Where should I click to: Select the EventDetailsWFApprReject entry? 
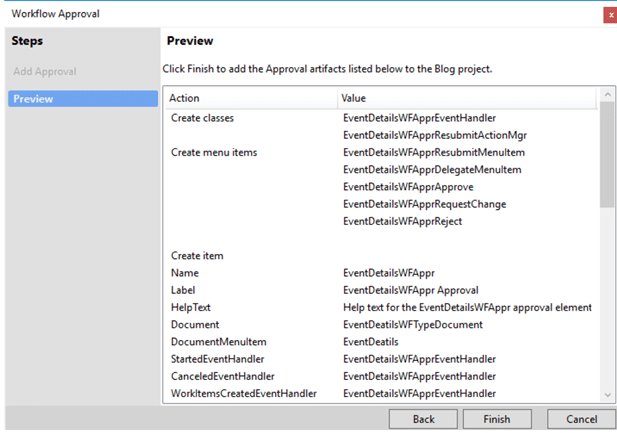[x=402, y=221]
